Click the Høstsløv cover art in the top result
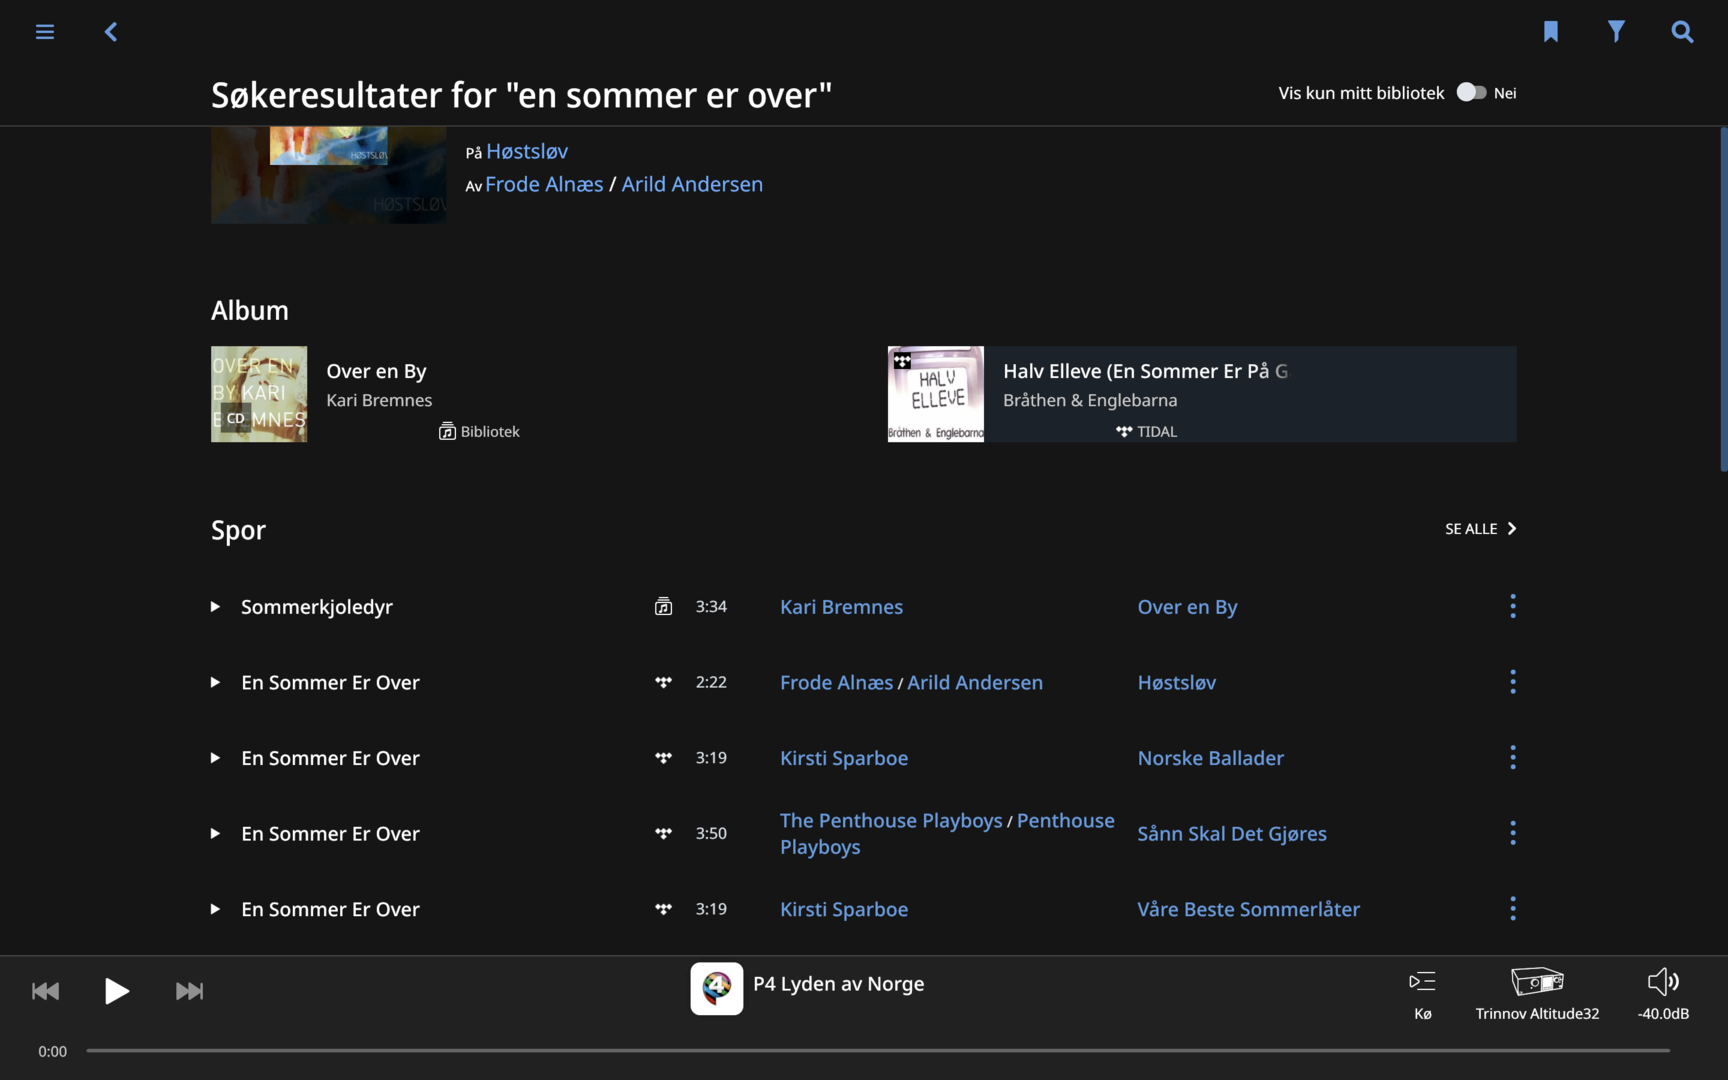The image size is (1728, 1080). coord(329,175)
